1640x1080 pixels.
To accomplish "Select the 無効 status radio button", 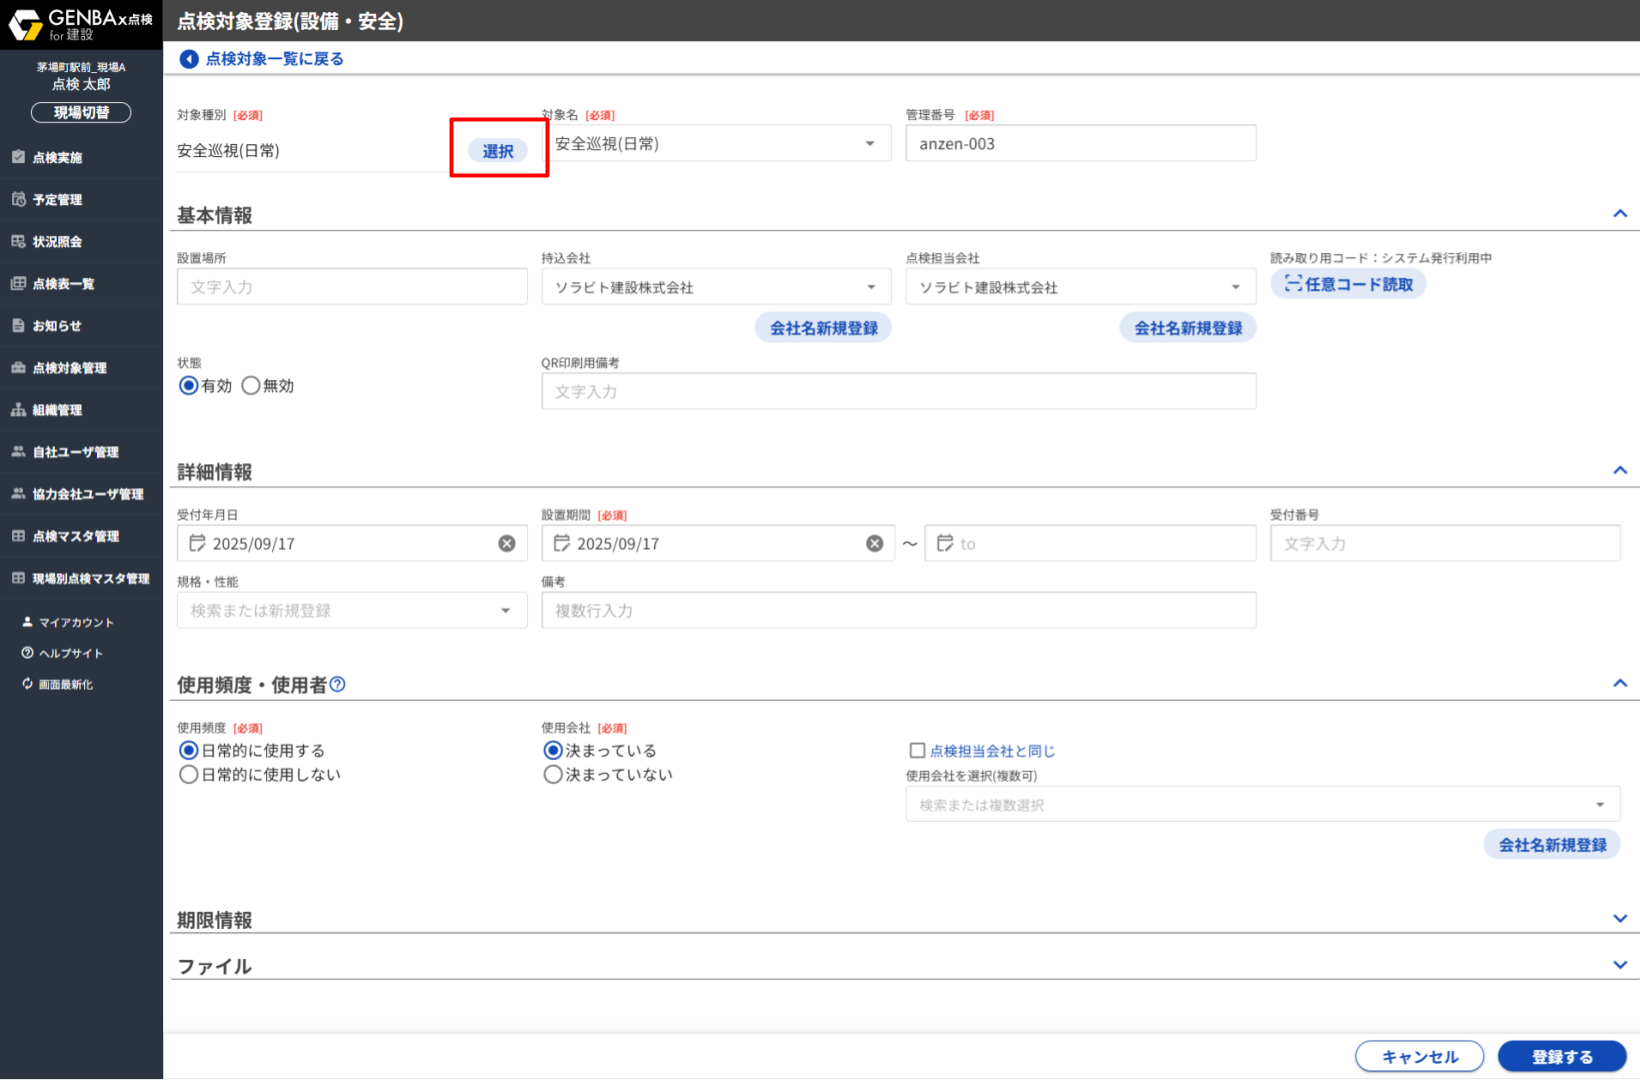I will 251,386.
